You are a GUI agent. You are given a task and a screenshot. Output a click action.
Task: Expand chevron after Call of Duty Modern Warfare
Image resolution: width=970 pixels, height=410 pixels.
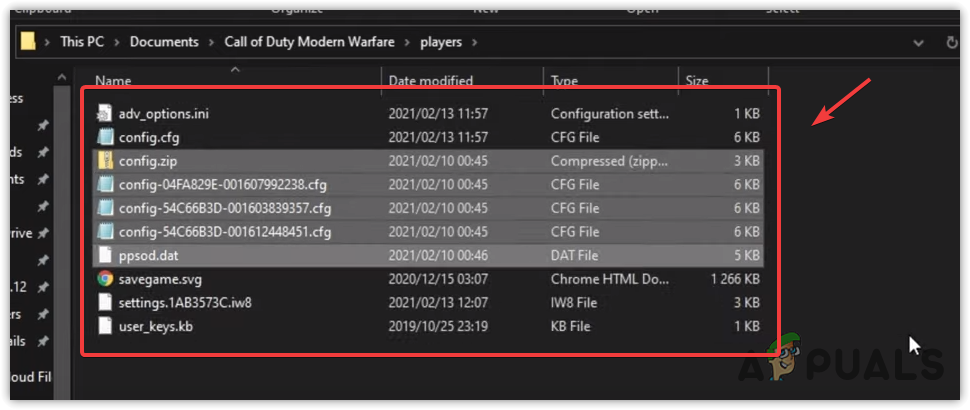[407, 42]
